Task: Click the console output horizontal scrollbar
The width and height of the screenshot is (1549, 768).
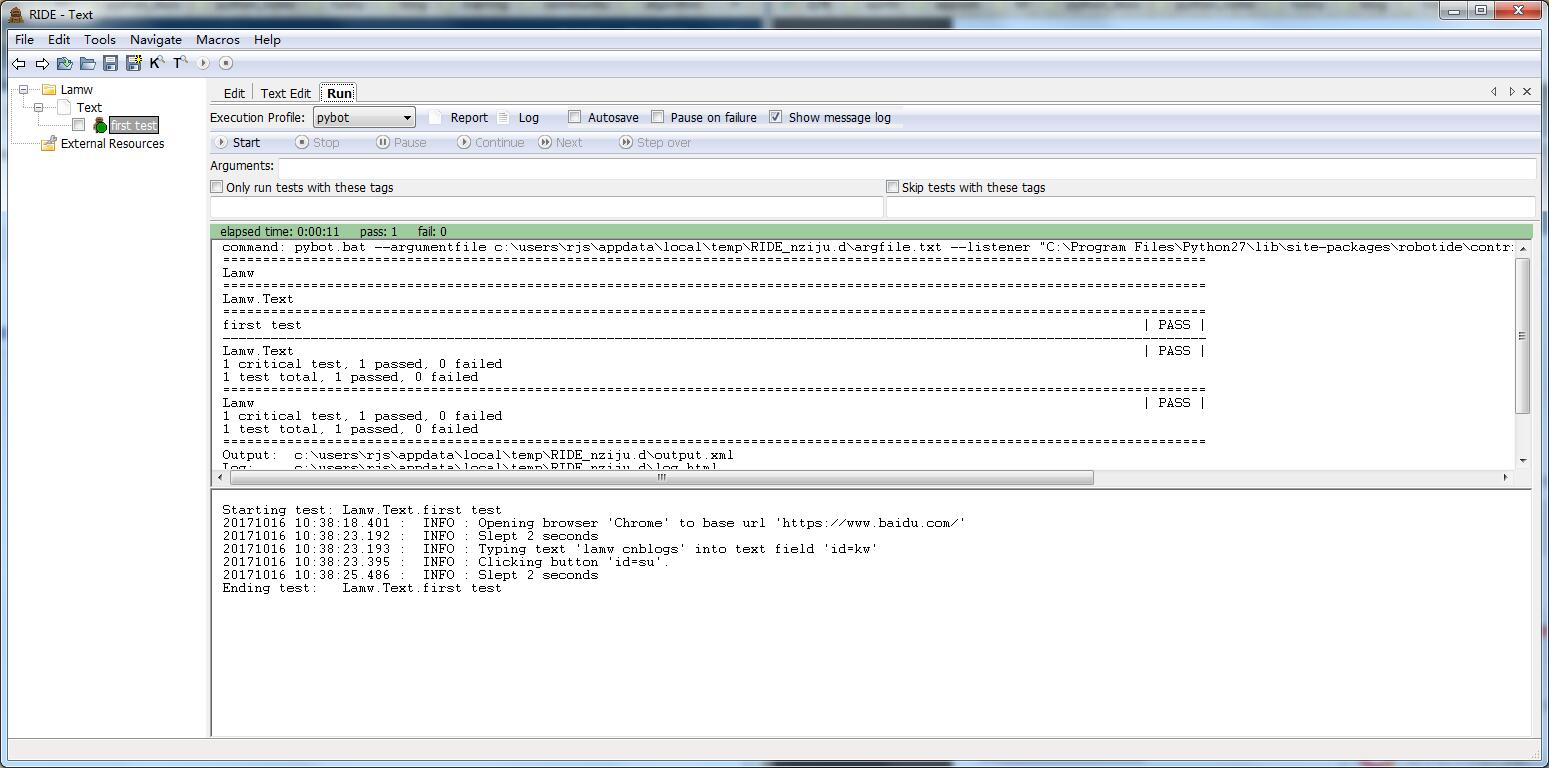Action: [x=660, y=477]
